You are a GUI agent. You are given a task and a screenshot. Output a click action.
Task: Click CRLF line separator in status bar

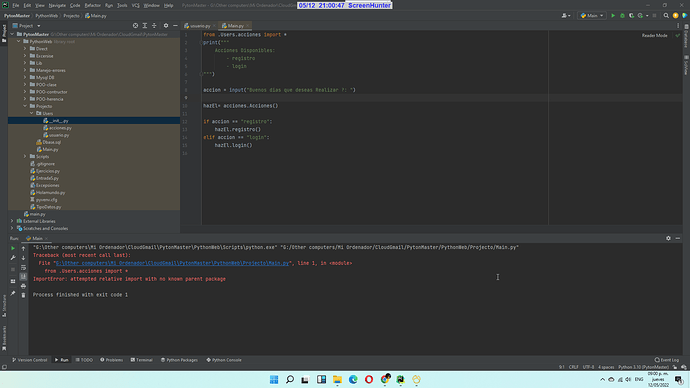point(573,367)
